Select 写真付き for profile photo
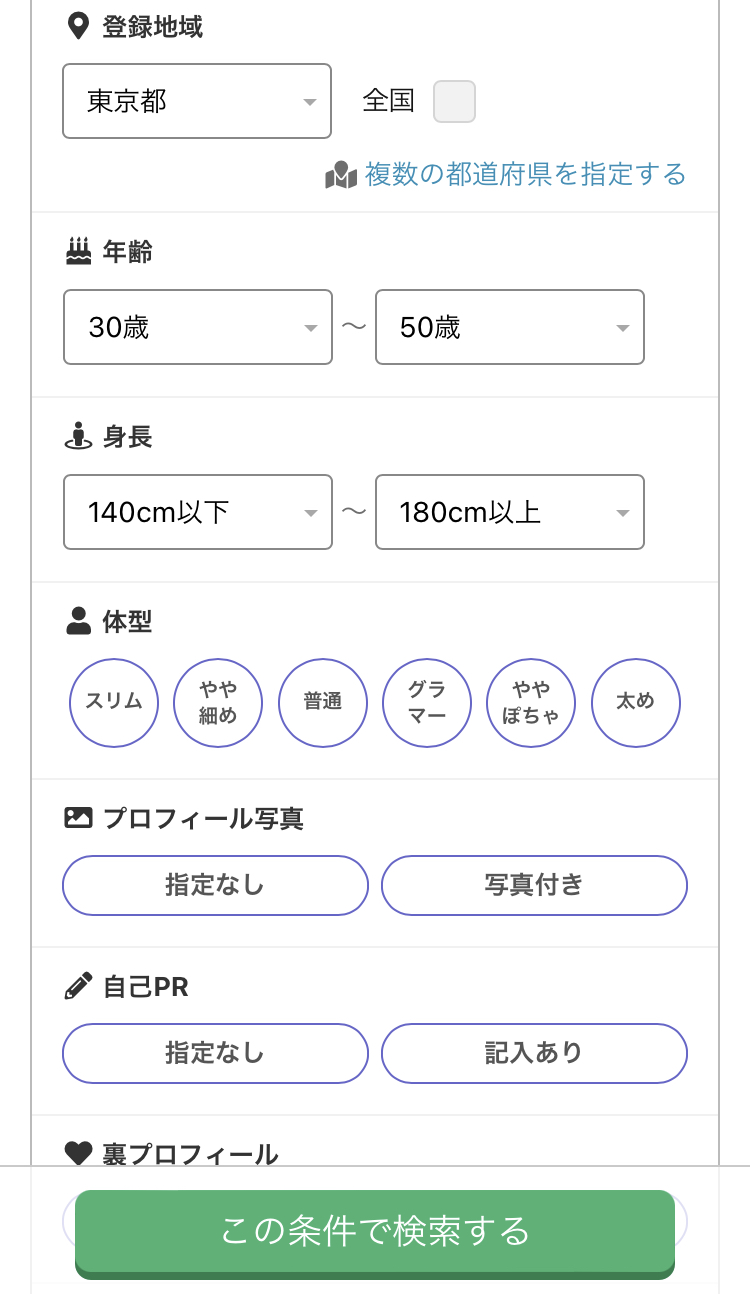The image size is (750, 1294). click(x=534, y=885)
